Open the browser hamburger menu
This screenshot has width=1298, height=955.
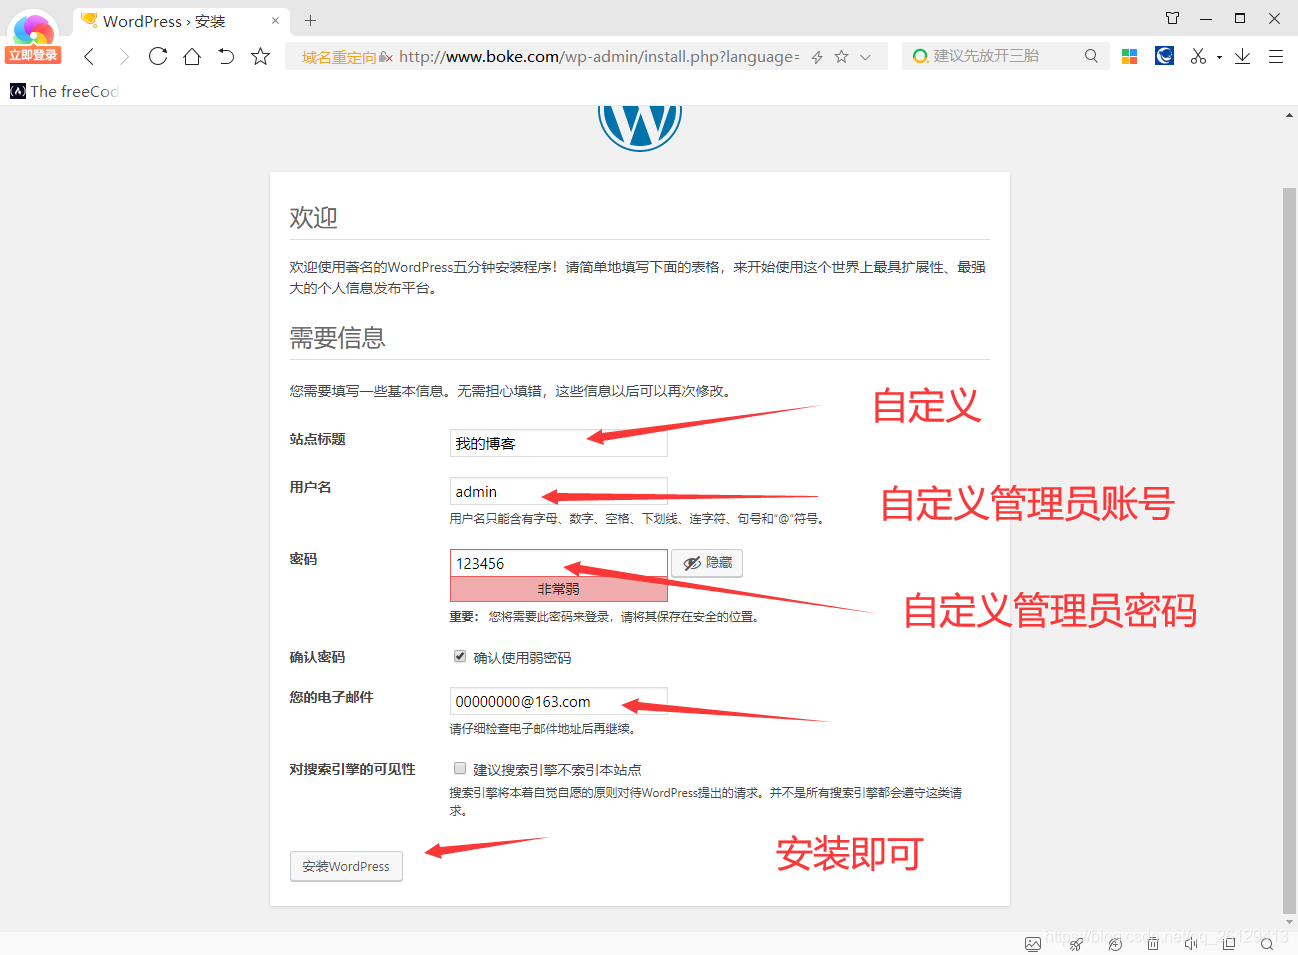(1276, 57)
